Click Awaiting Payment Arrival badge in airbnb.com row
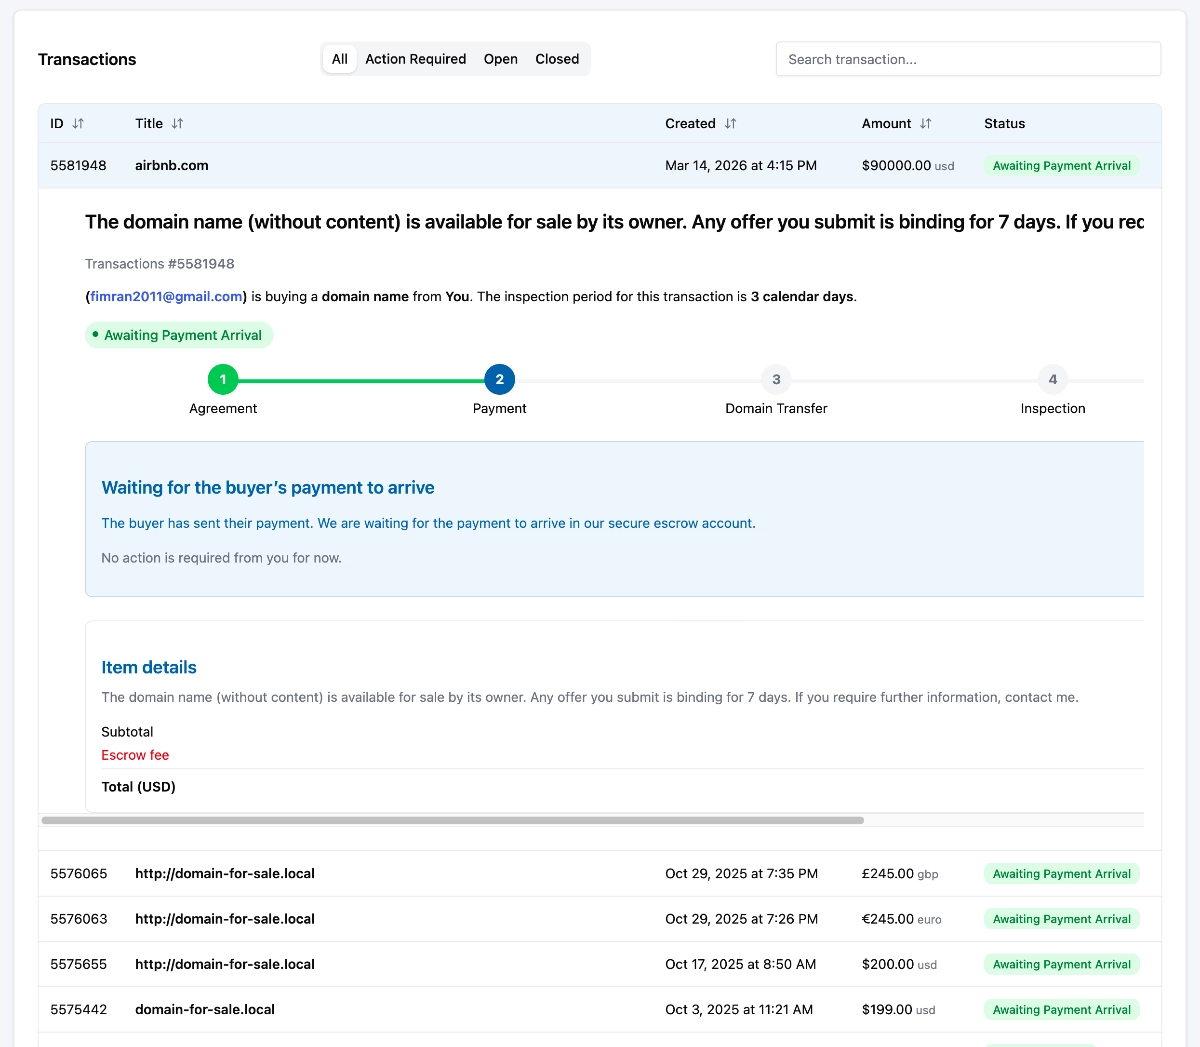 (1061, 166)
